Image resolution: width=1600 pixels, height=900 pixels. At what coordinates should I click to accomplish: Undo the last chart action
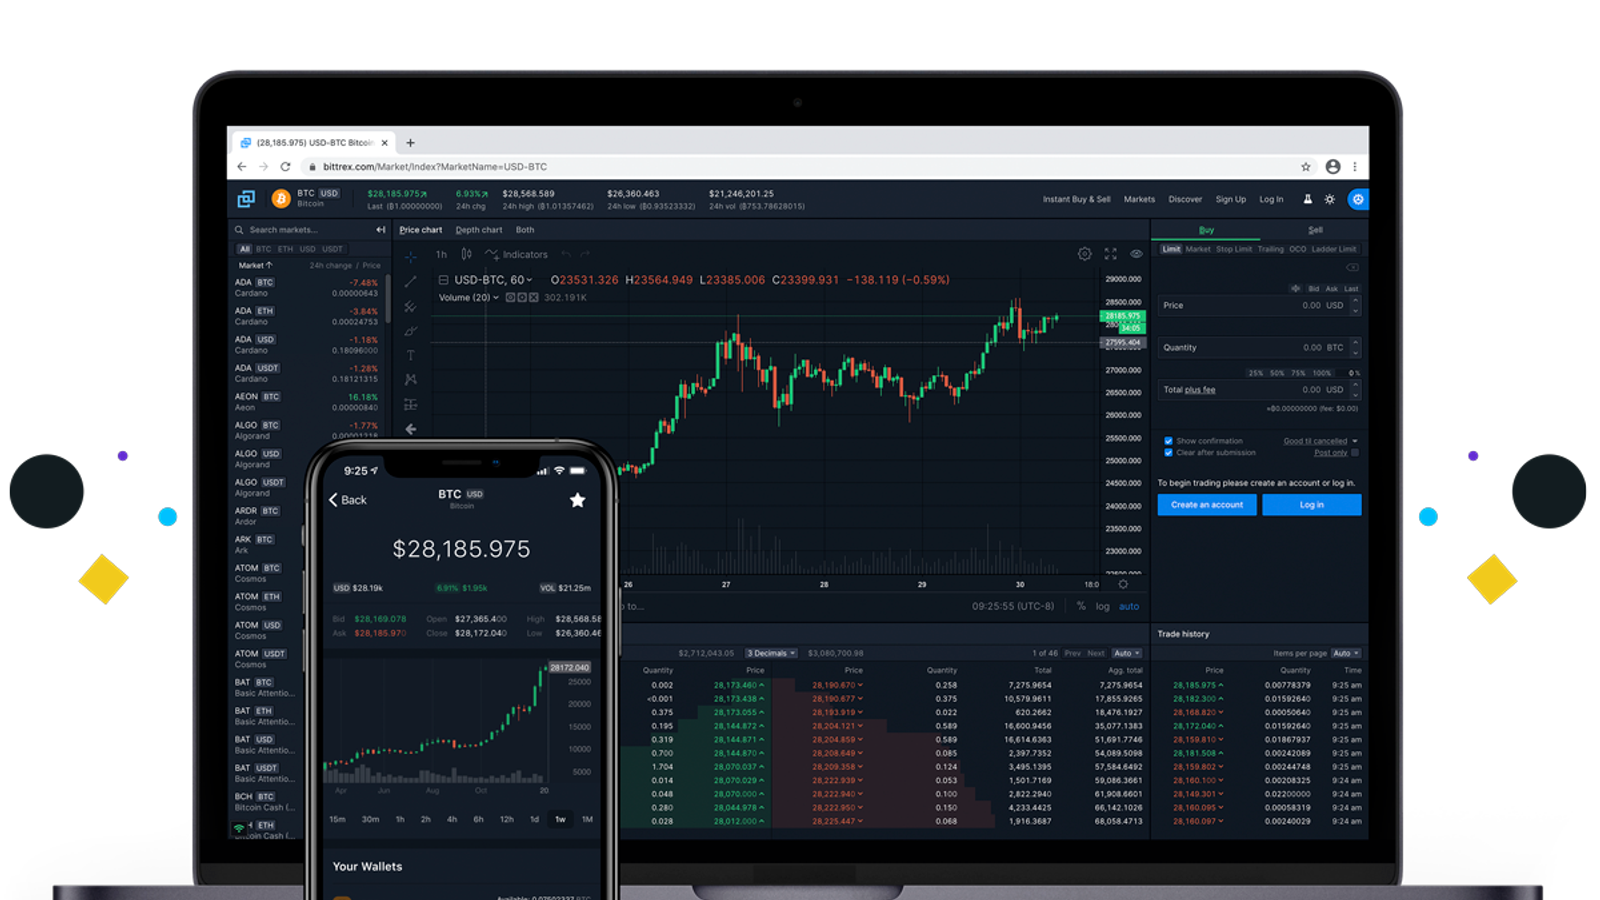tap(566, 254)
